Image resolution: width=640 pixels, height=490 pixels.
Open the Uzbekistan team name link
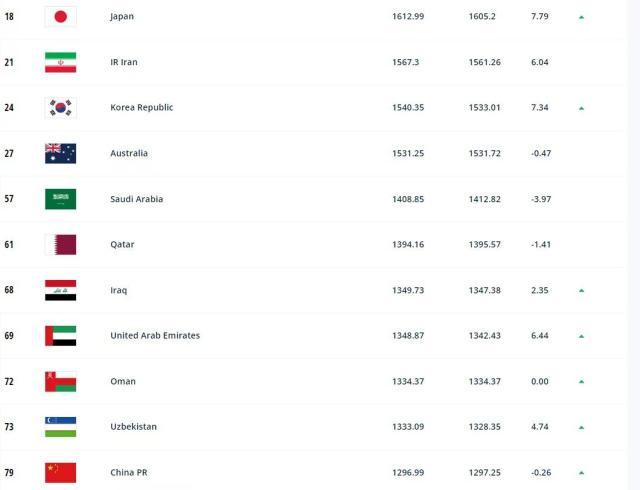tap(133, 427)
